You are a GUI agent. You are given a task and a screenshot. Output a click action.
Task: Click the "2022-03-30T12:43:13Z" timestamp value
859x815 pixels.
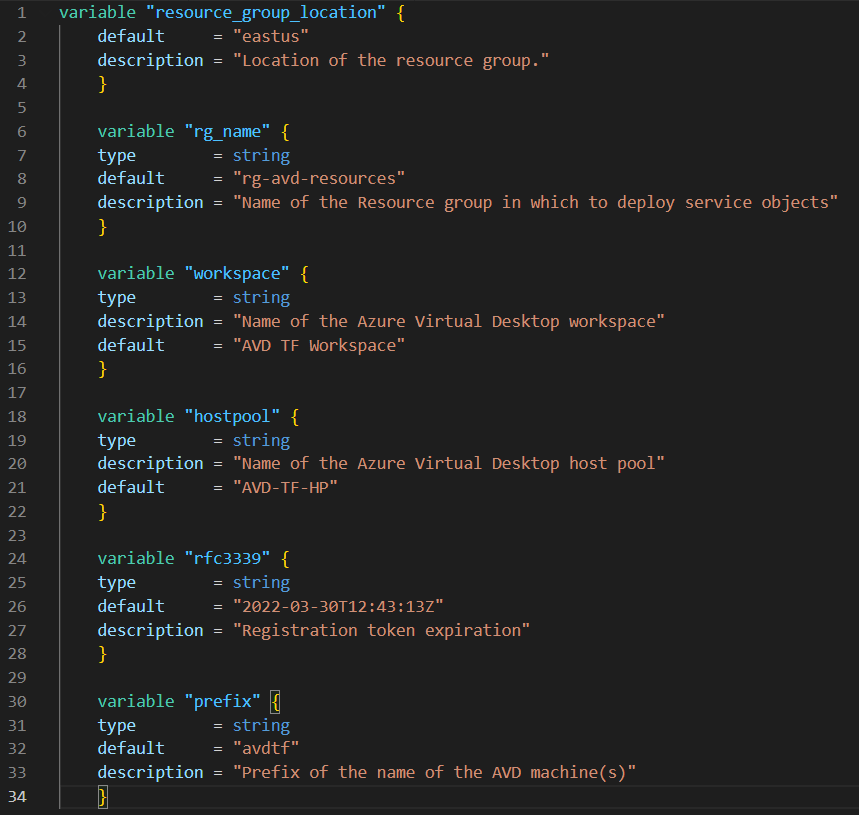click(338, 607)
